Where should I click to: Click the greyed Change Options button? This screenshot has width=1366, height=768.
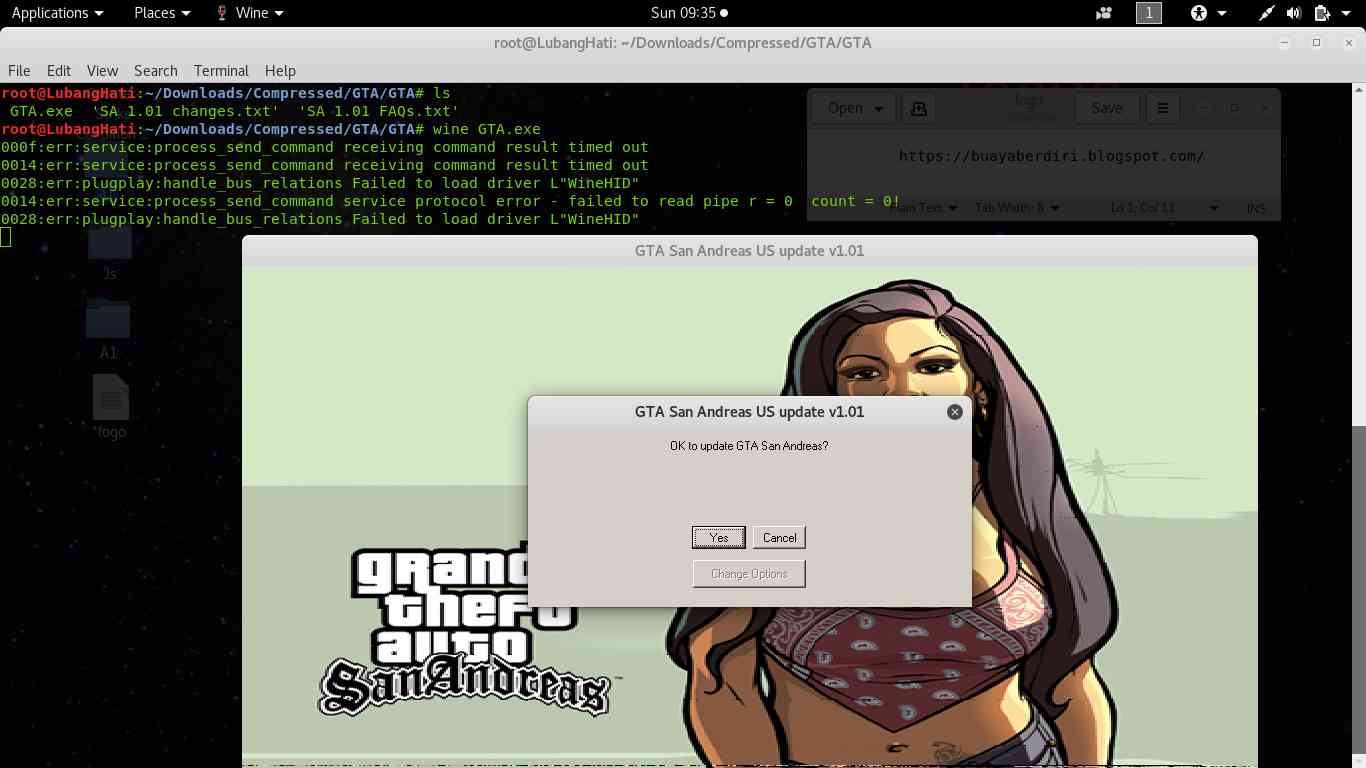[749, 574]
